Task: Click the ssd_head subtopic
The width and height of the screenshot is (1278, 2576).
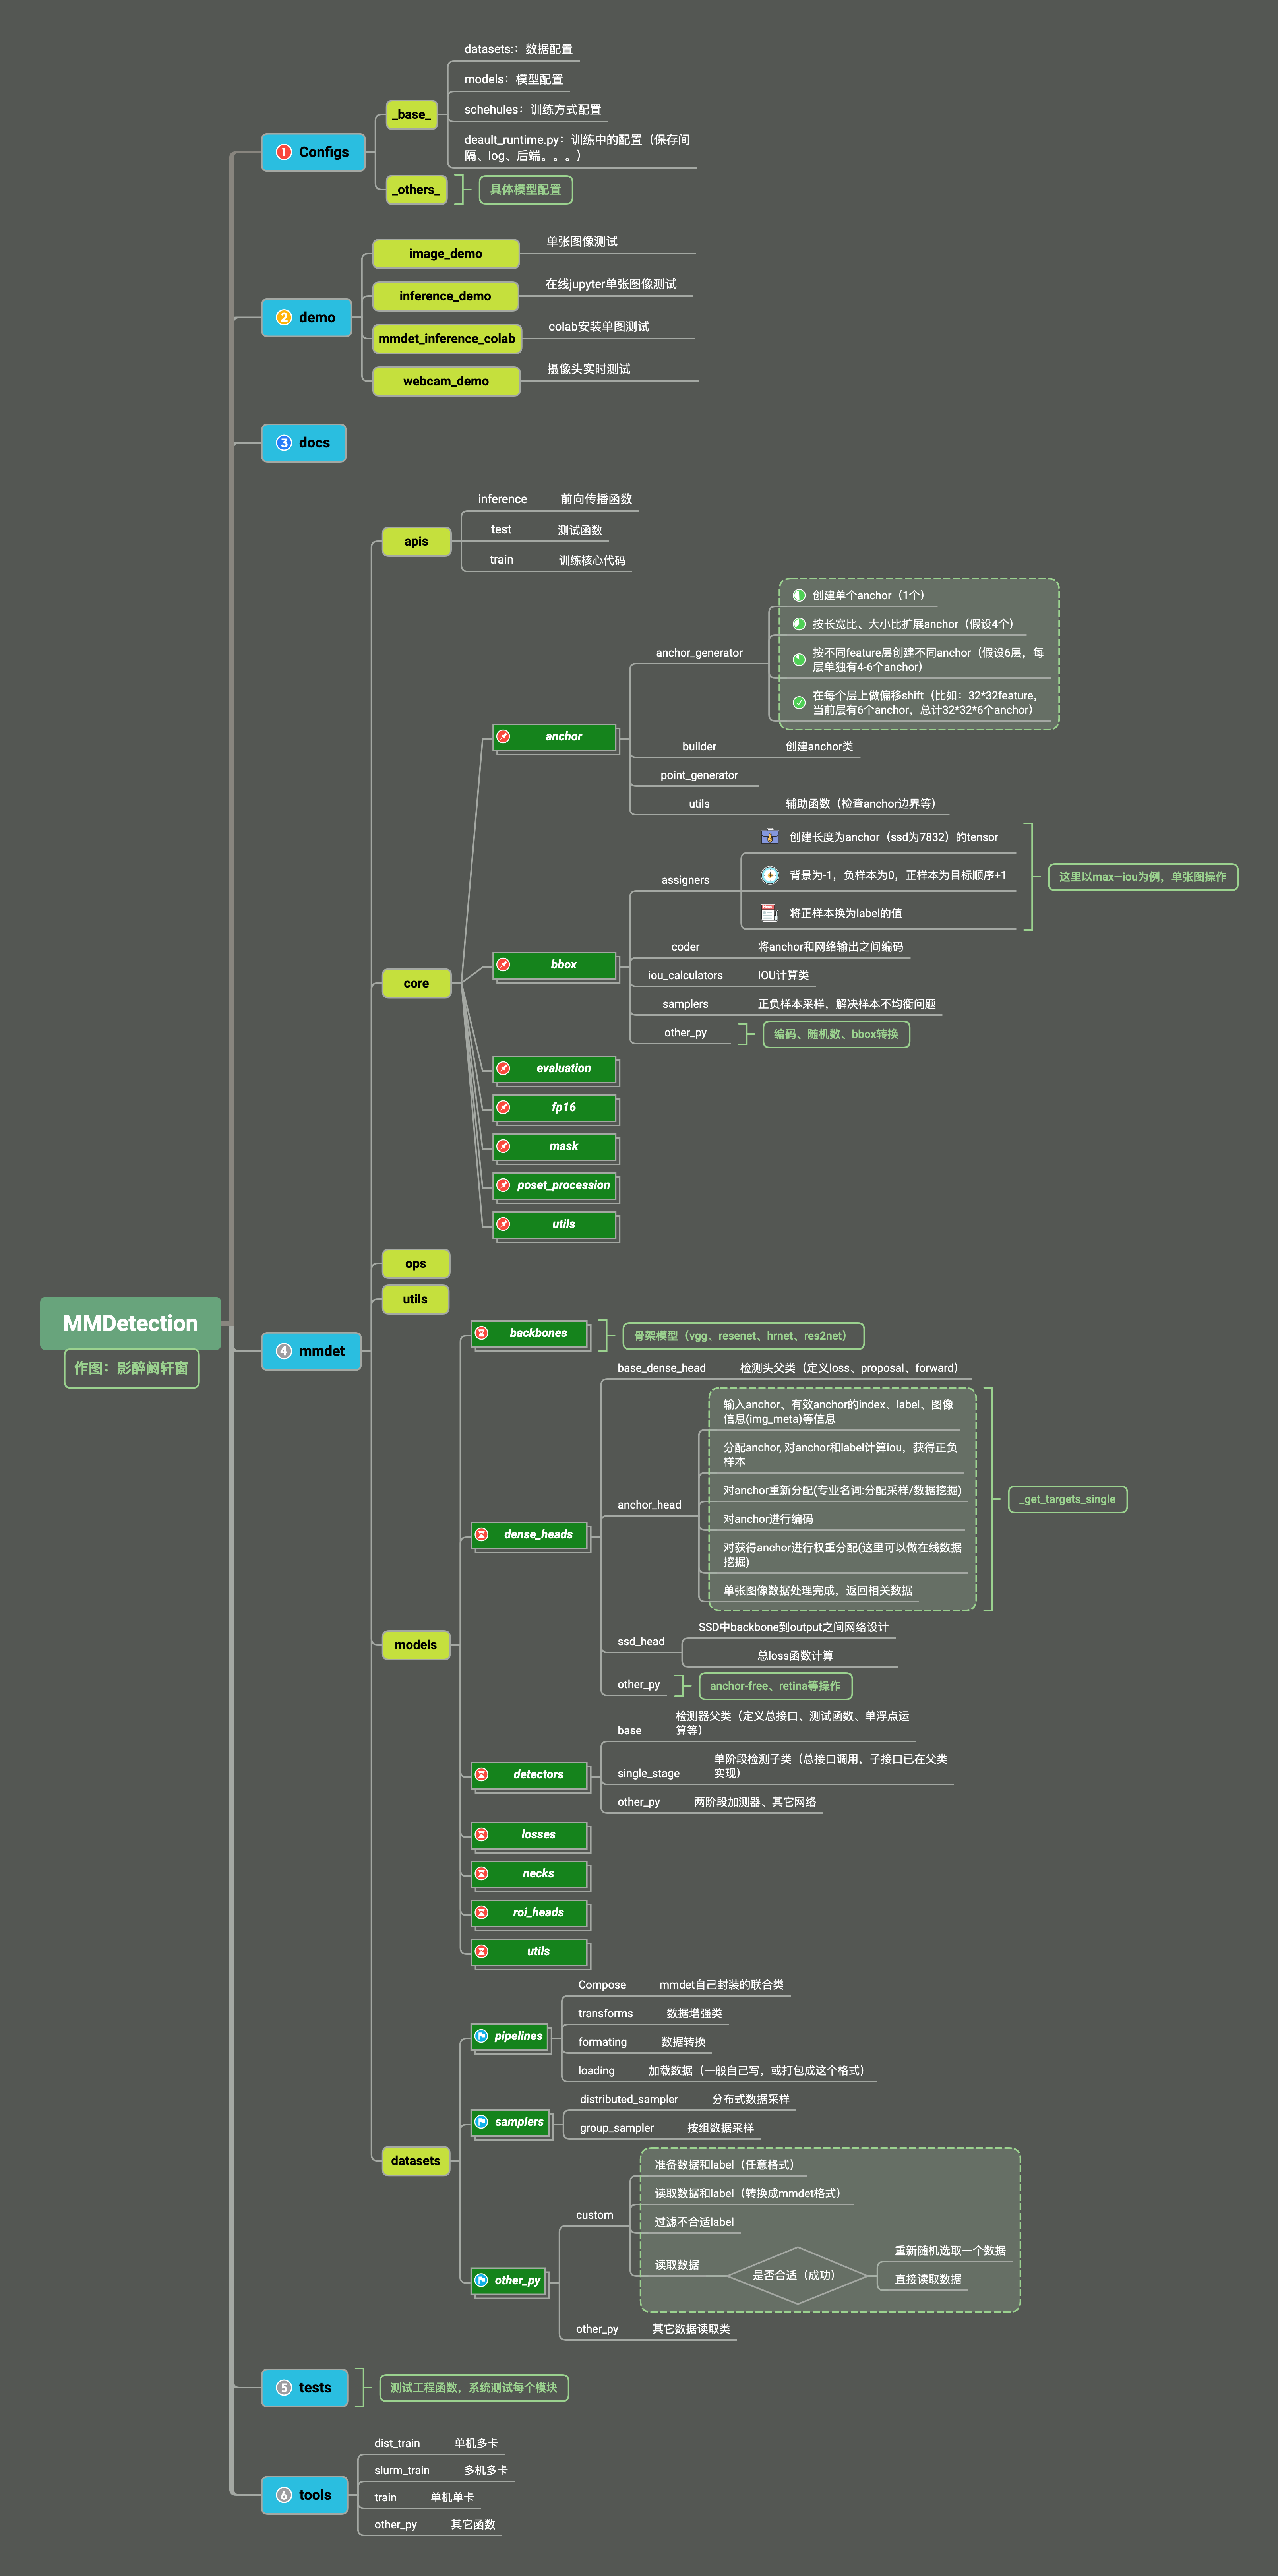Action: point(641,1642)
